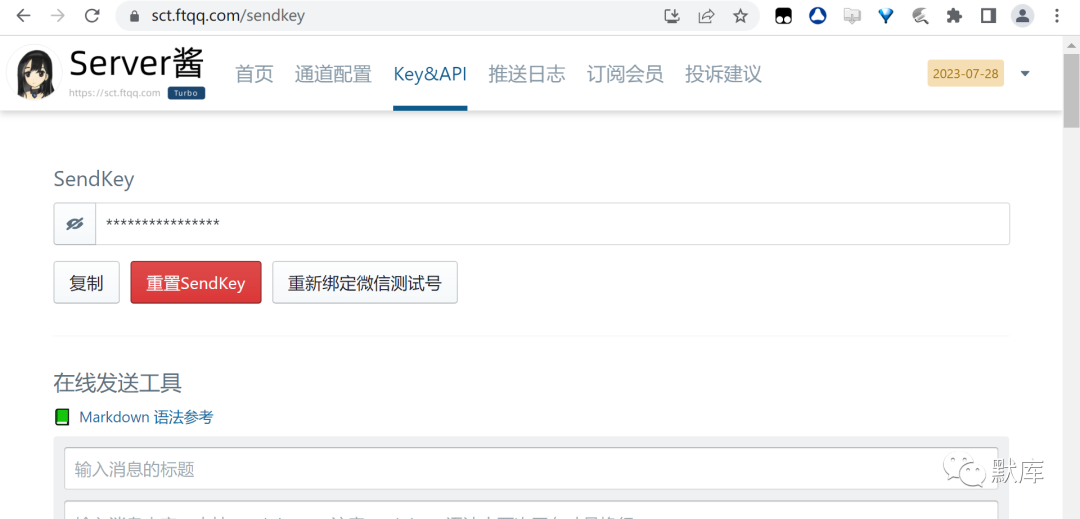Click the https://sct.ftqq.com text under the logo
Viewport: 1080px width, 519px height.
(x=115, y=93)
